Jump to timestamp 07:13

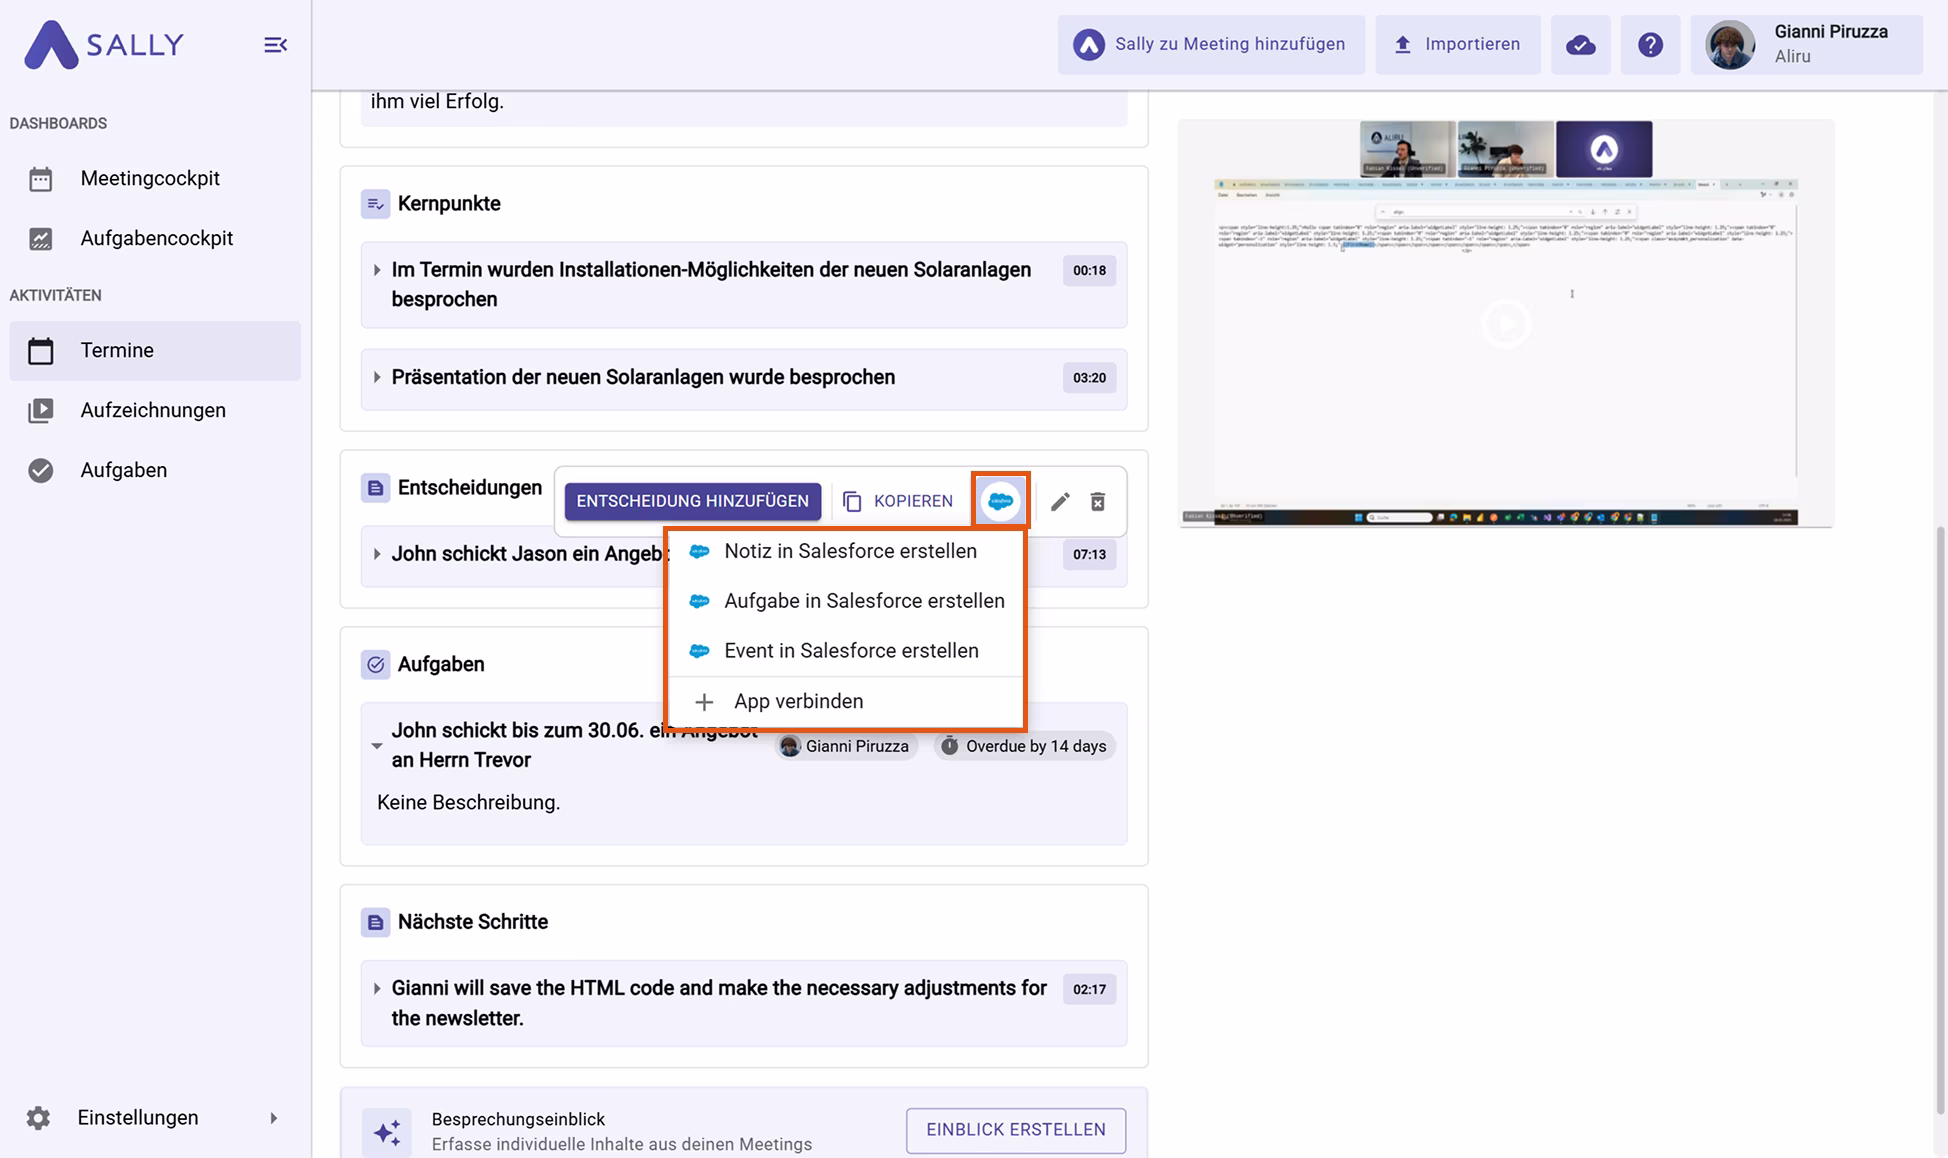point(1089,554)
